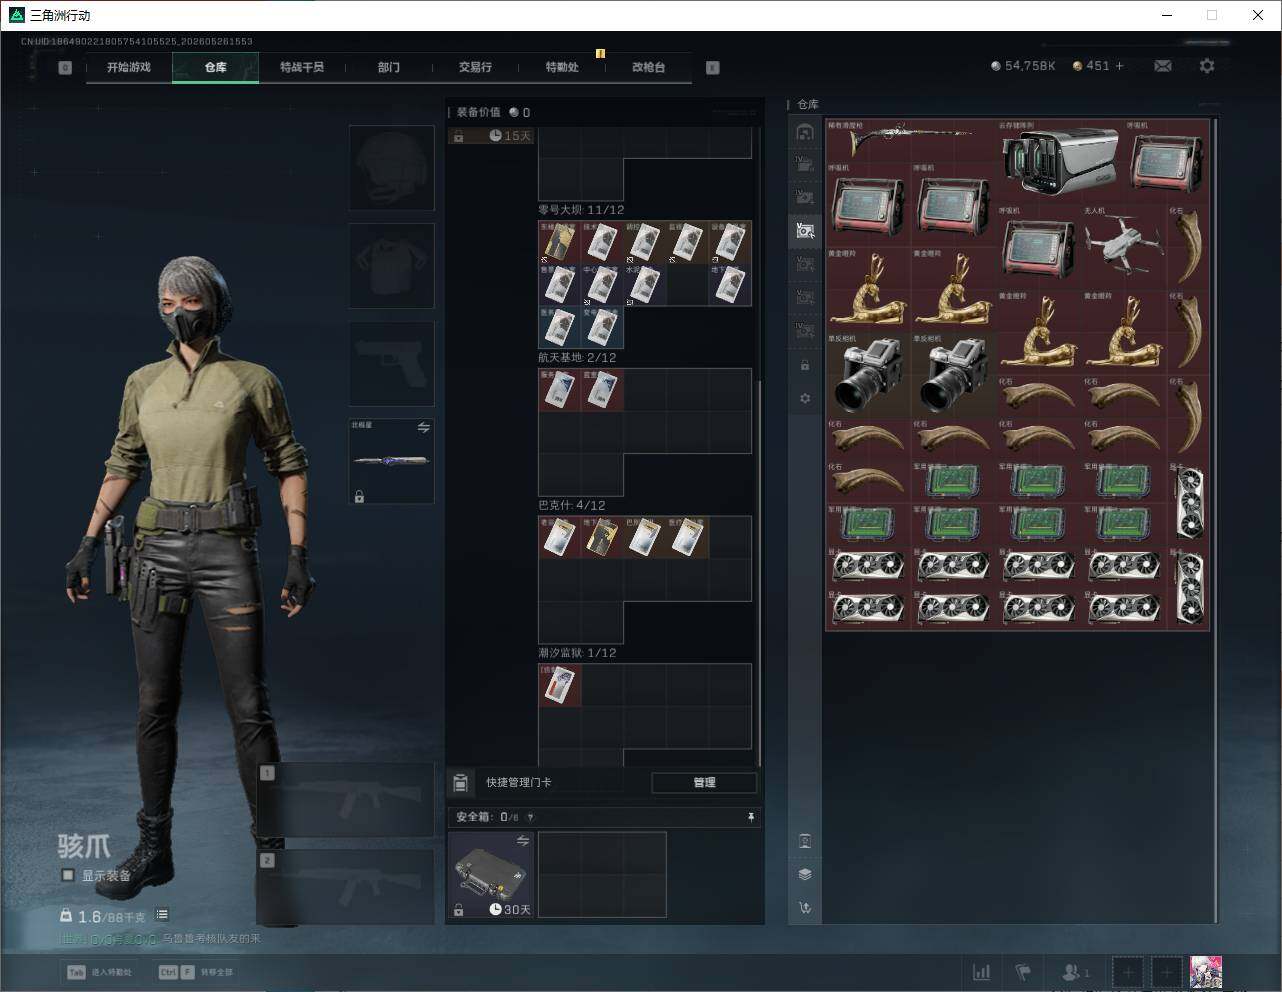This screenshot has height=992, width=1282.
Task: Click the warehouse vertical scrollbar
Action: (1214, 520)
